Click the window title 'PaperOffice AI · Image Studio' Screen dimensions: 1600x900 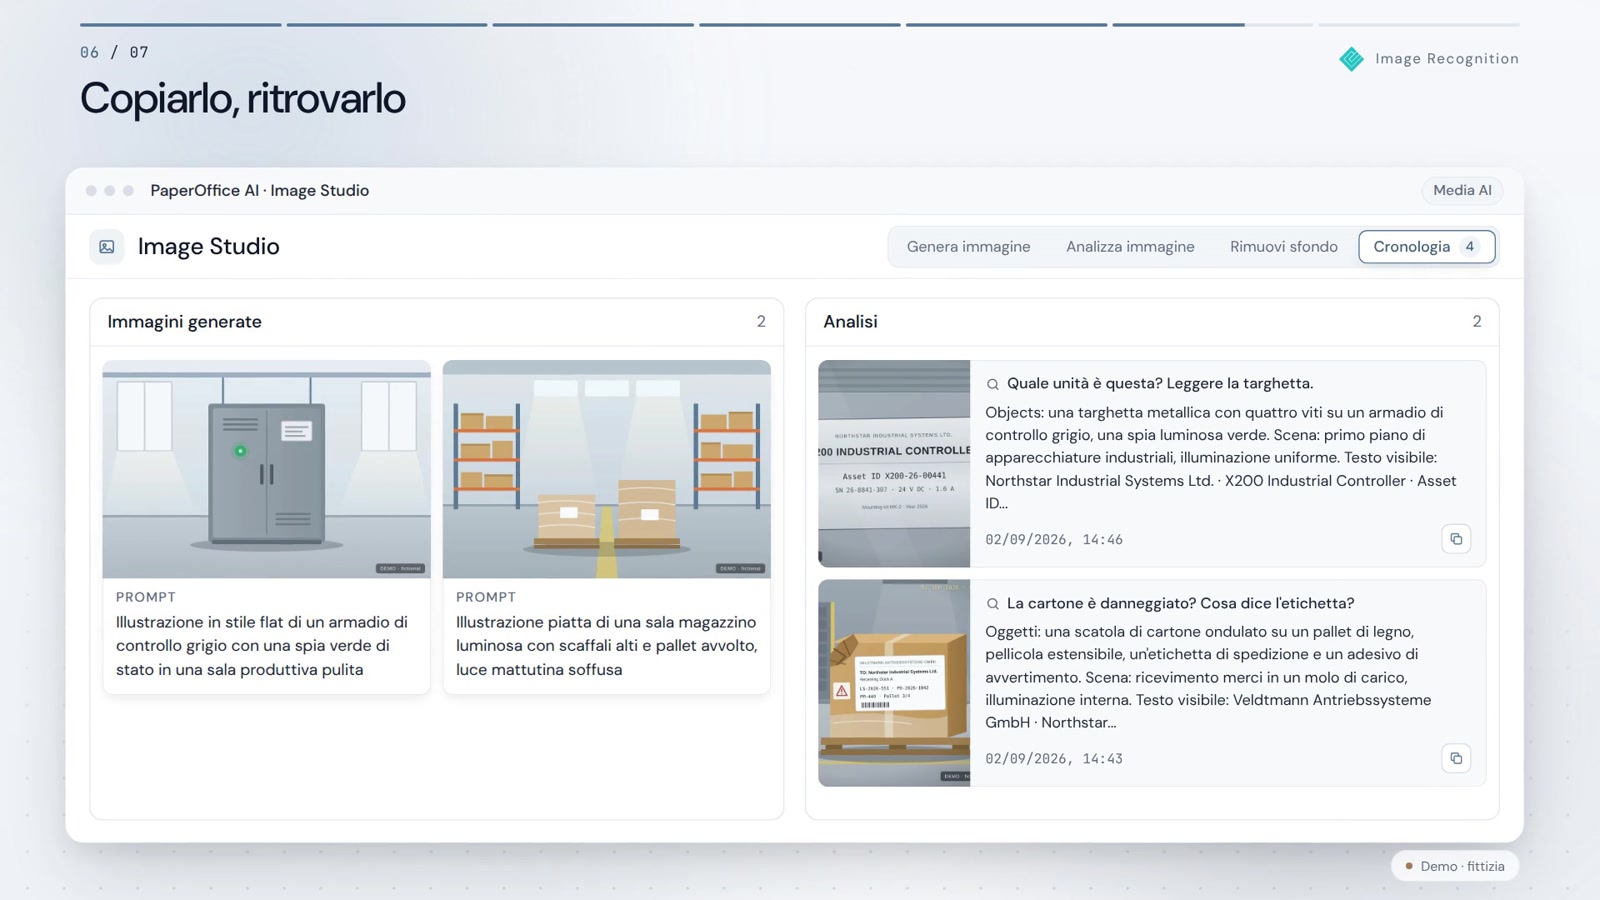260,191
